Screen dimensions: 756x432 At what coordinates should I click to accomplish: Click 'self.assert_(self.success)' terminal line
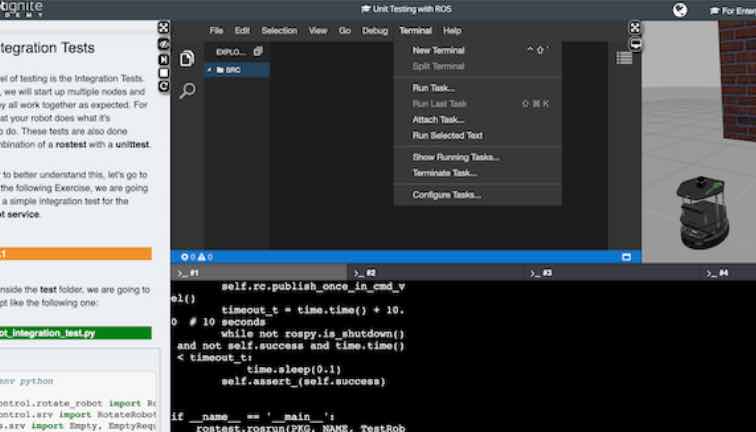coord(303,381)
